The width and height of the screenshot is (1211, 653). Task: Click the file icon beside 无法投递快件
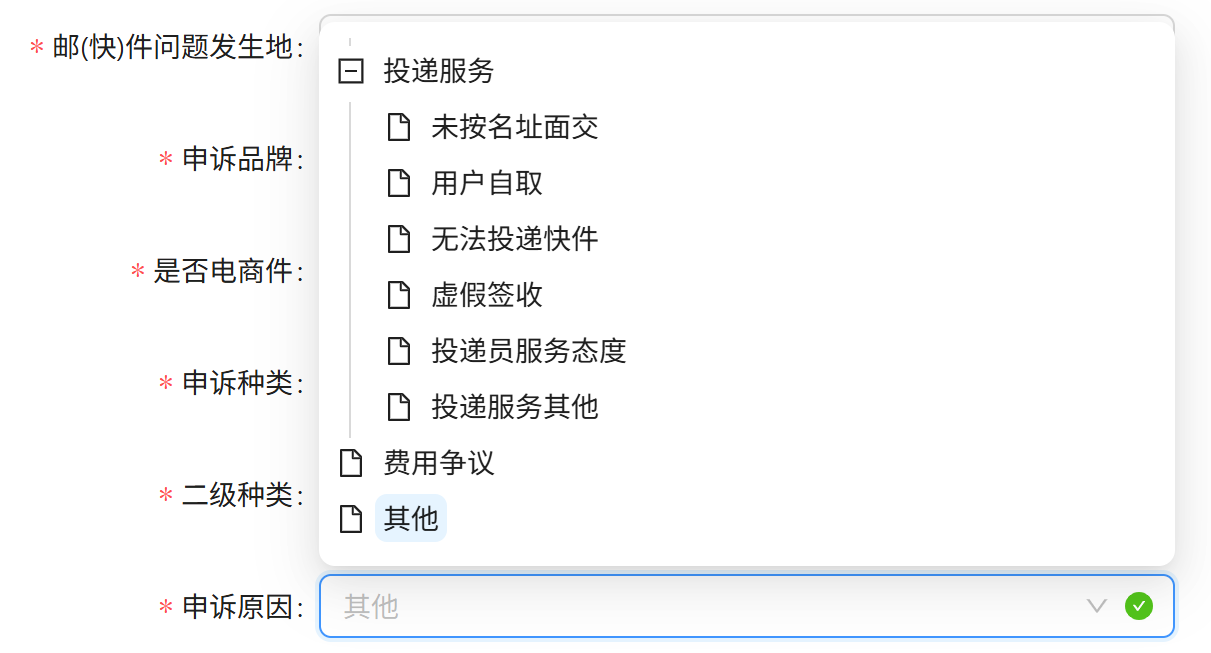click(x=399, y=239)
